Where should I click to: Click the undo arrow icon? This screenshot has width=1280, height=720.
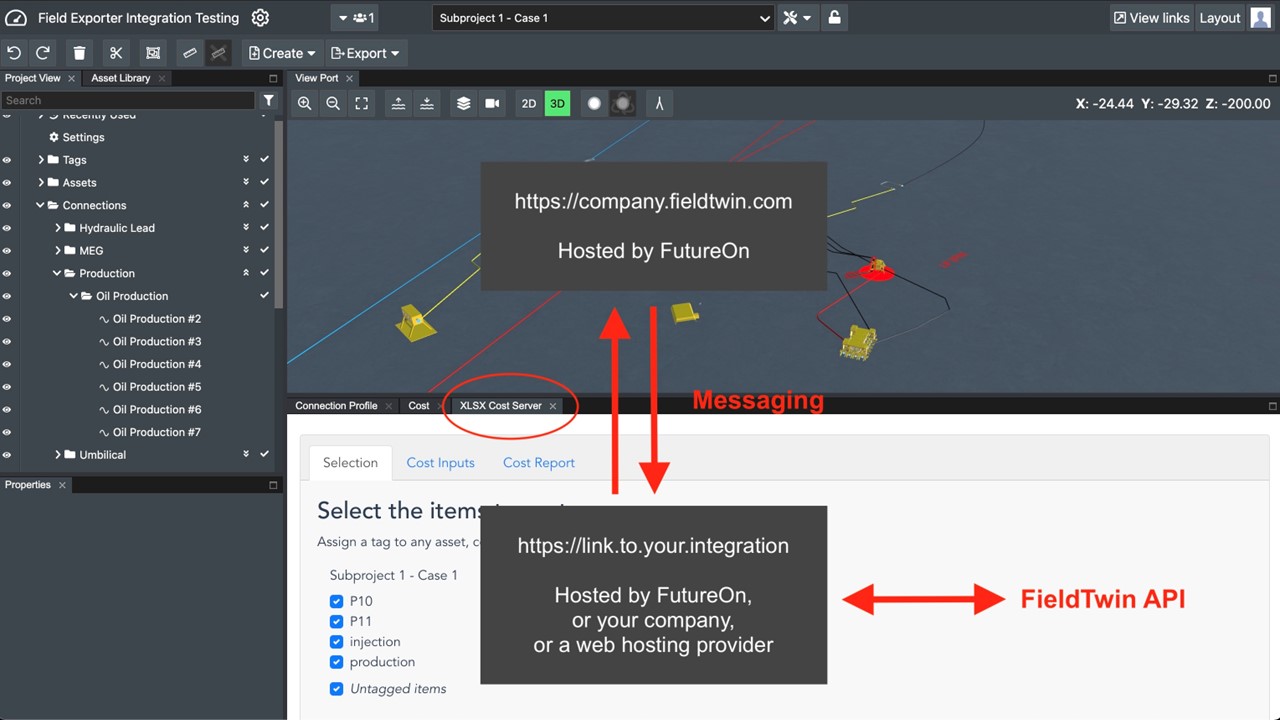pos(14,53)
